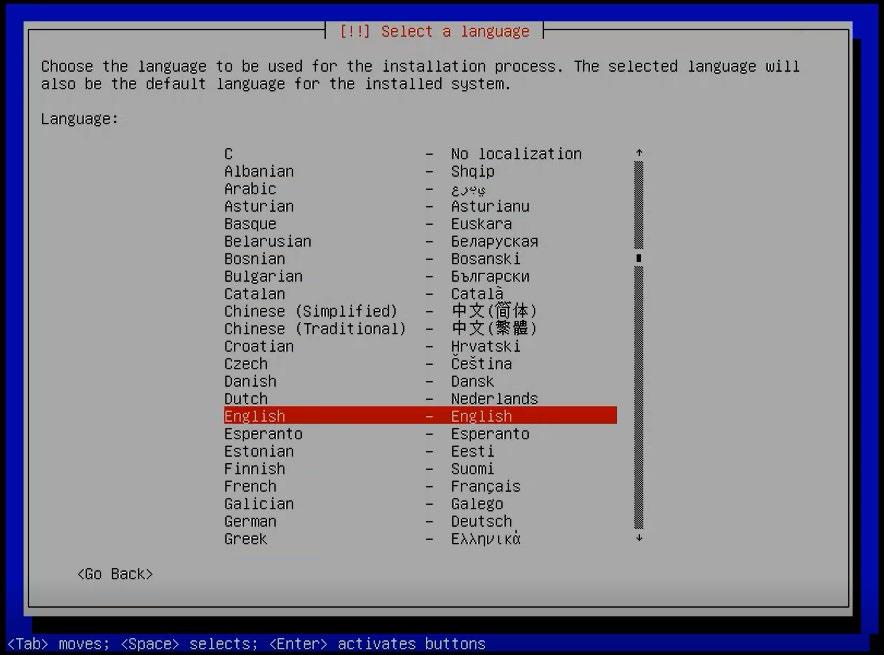Screen dimensions: 884x655
Task: Click the scrollbar track below thumb
Action: [x=639, y=397]
